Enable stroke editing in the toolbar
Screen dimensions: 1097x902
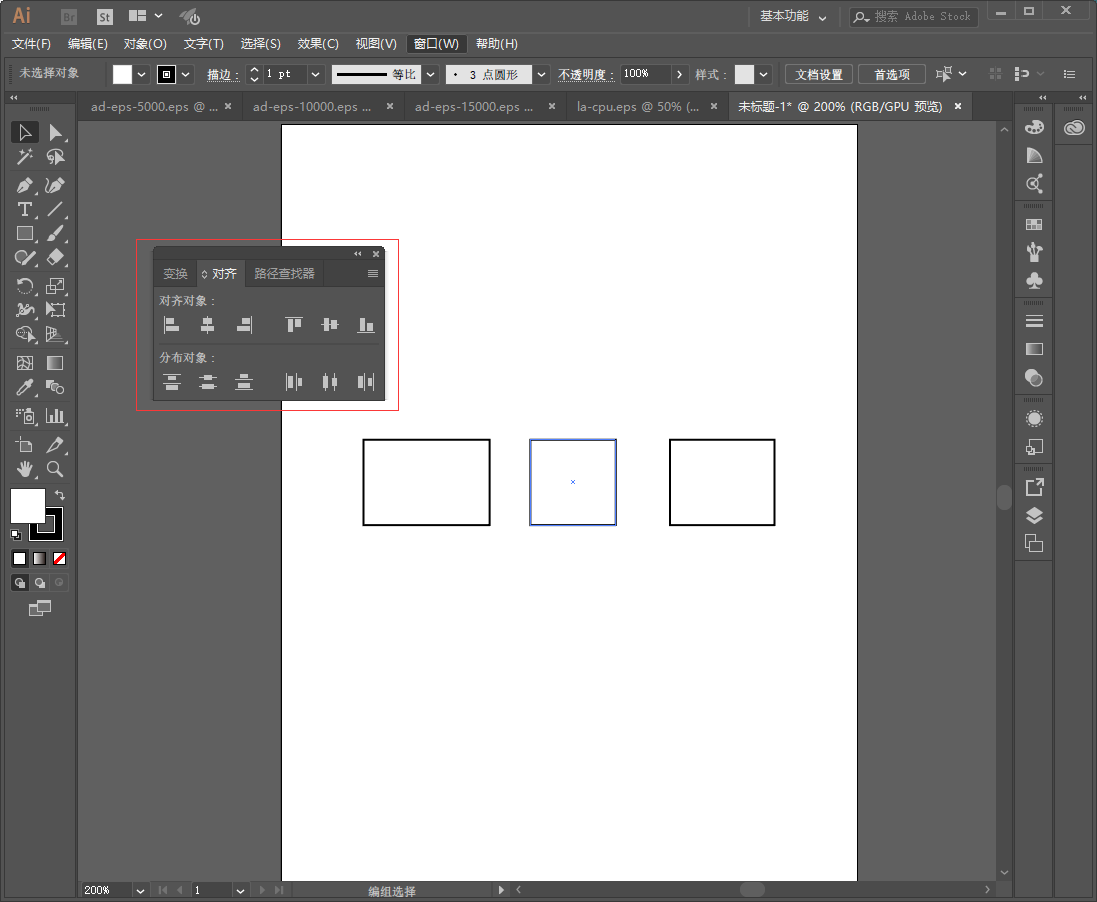[x=221, y=74]
